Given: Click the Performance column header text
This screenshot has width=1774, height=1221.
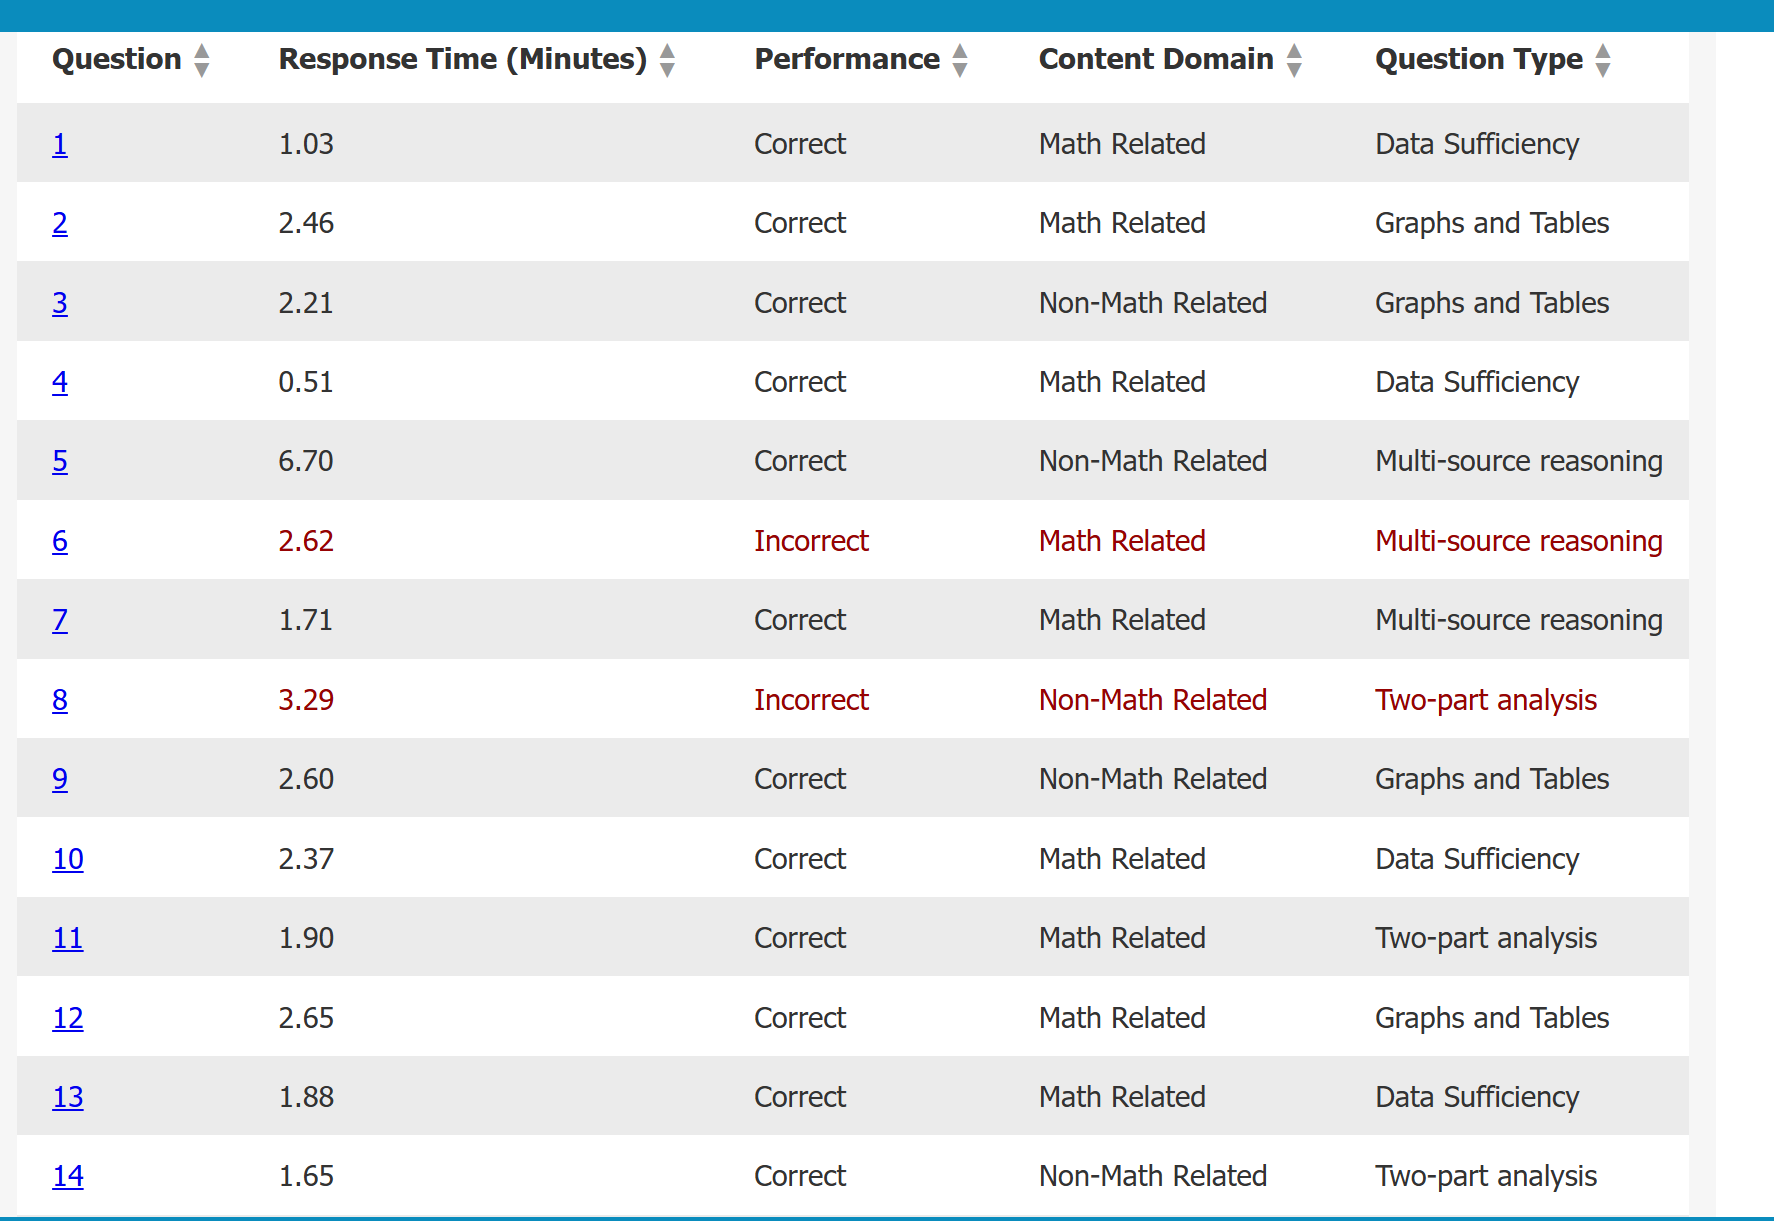Looking at the screenshot, I should click(846, 60).
